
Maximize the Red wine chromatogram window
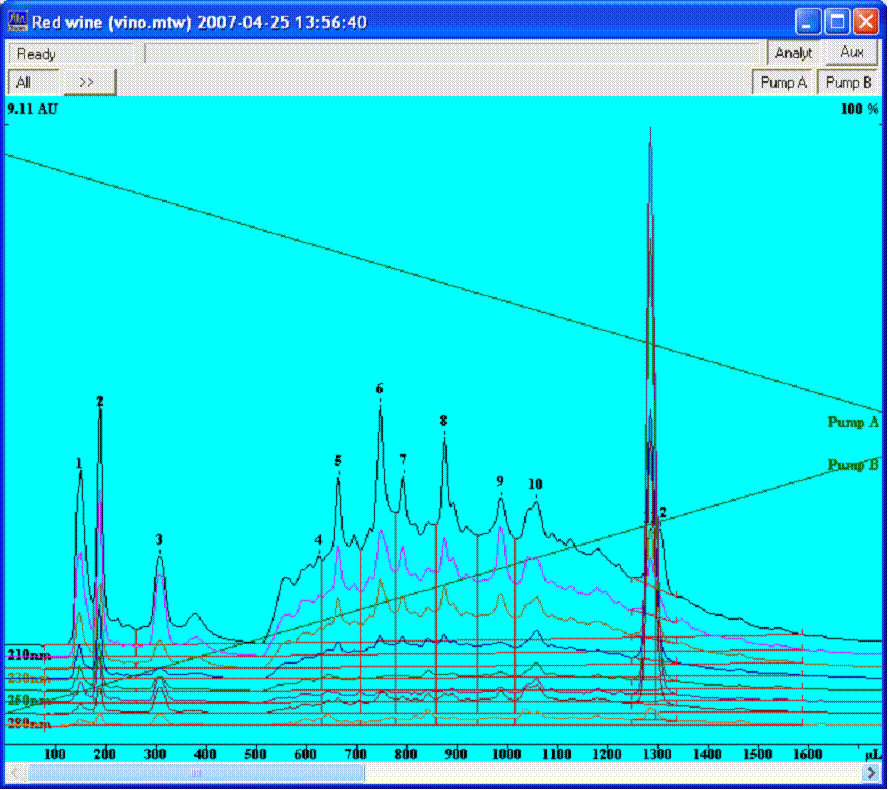pos(837,22)
